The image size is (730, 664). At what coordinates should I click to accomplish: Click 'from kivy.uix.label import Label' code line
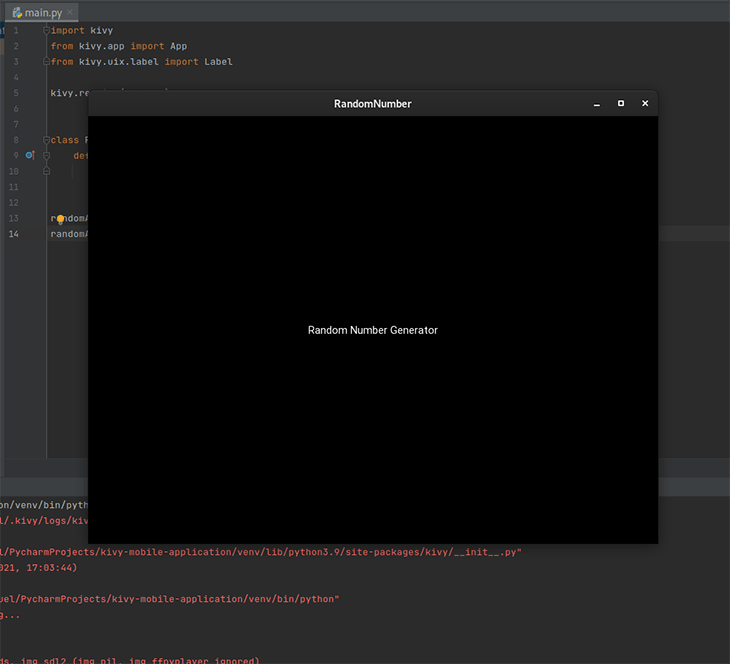(x=142, y=61)
